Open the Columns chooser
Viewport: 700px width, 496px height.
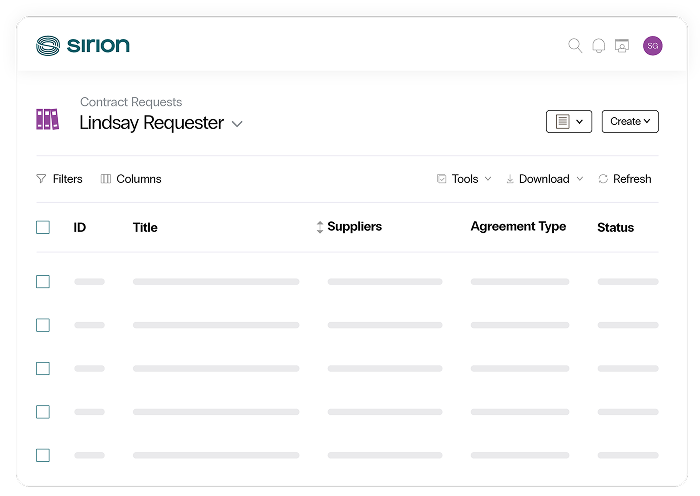131,179
